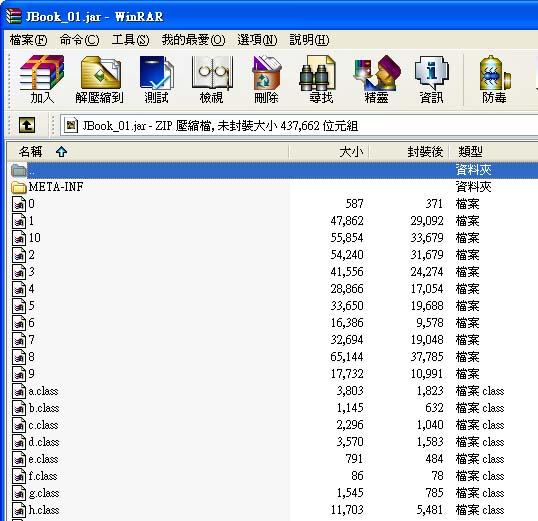The image size is (538, 521).
Task: Sort list by 大小 column header
Action: coord(329,151)
